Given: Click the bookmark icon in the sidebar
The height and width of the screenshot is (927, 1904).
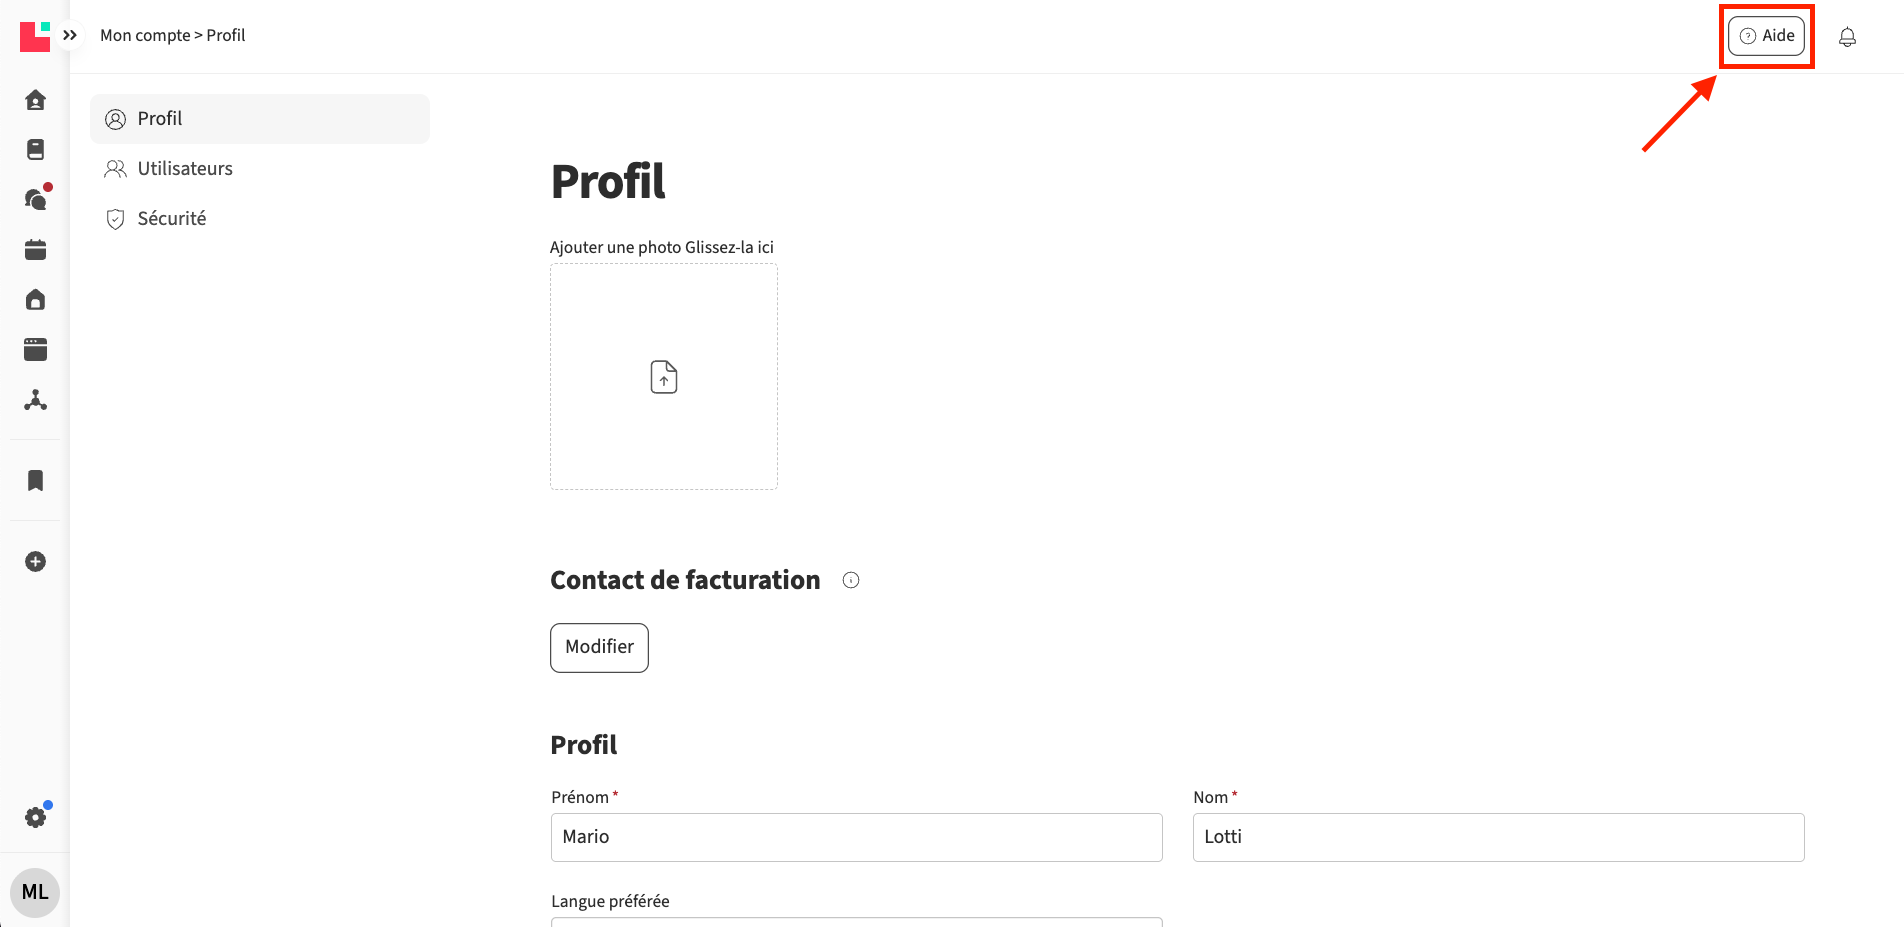Looking at the screenshot, I should tap(35, 481).
